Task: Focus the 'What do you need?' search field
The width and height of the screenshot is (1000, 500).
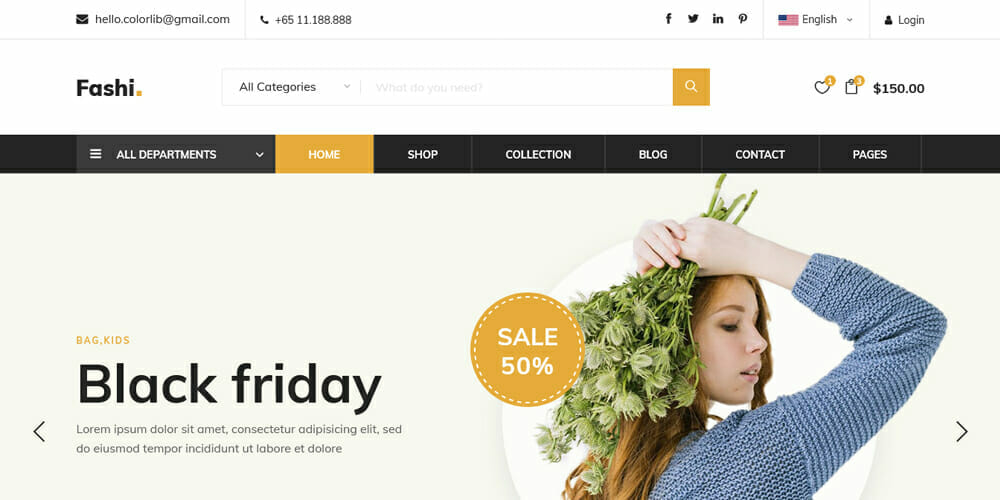Action: point(517,87)
